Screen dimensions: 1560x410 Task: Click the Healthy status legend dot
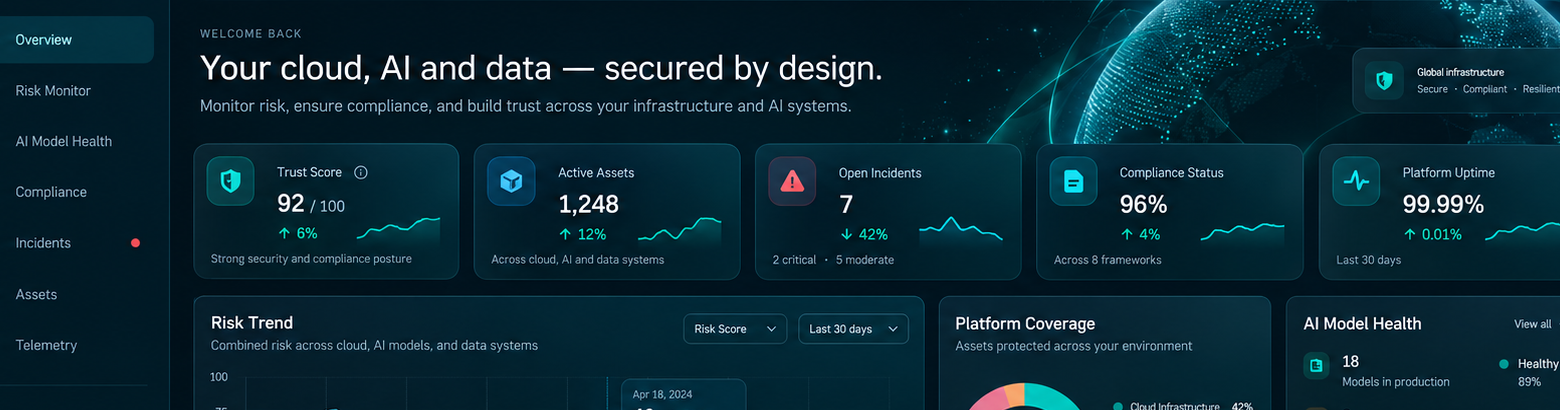[x=1504, y=364]
